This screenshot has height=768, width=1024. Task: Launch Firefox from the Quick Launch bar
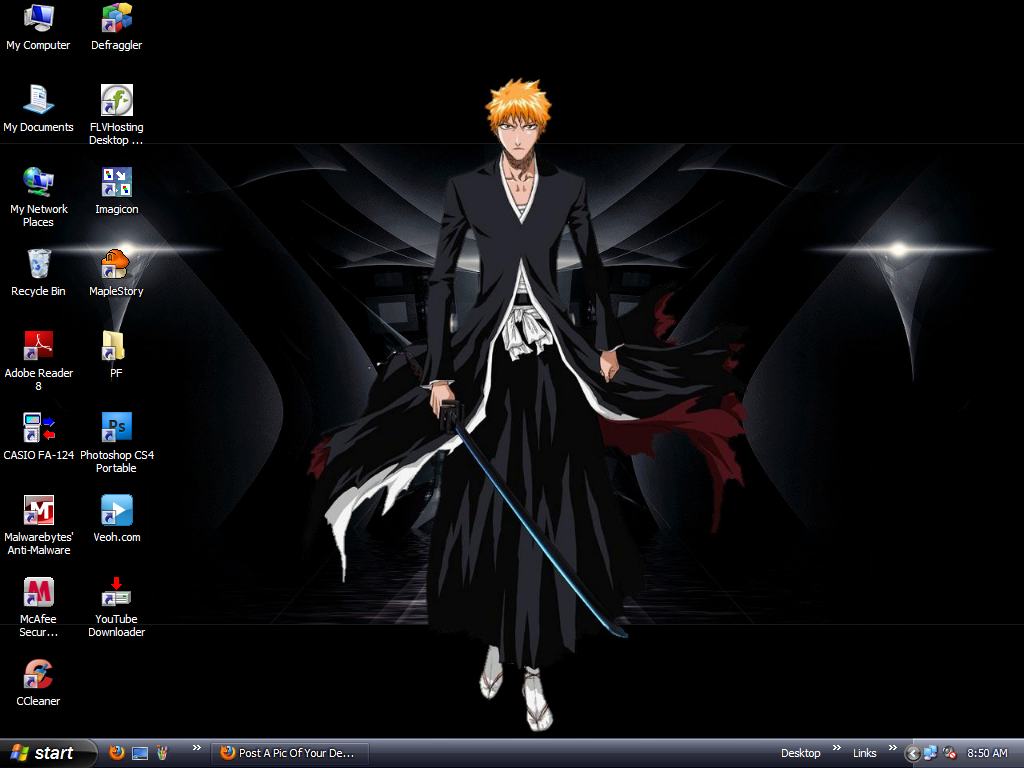pyautogui.click(x=117, y=752)
